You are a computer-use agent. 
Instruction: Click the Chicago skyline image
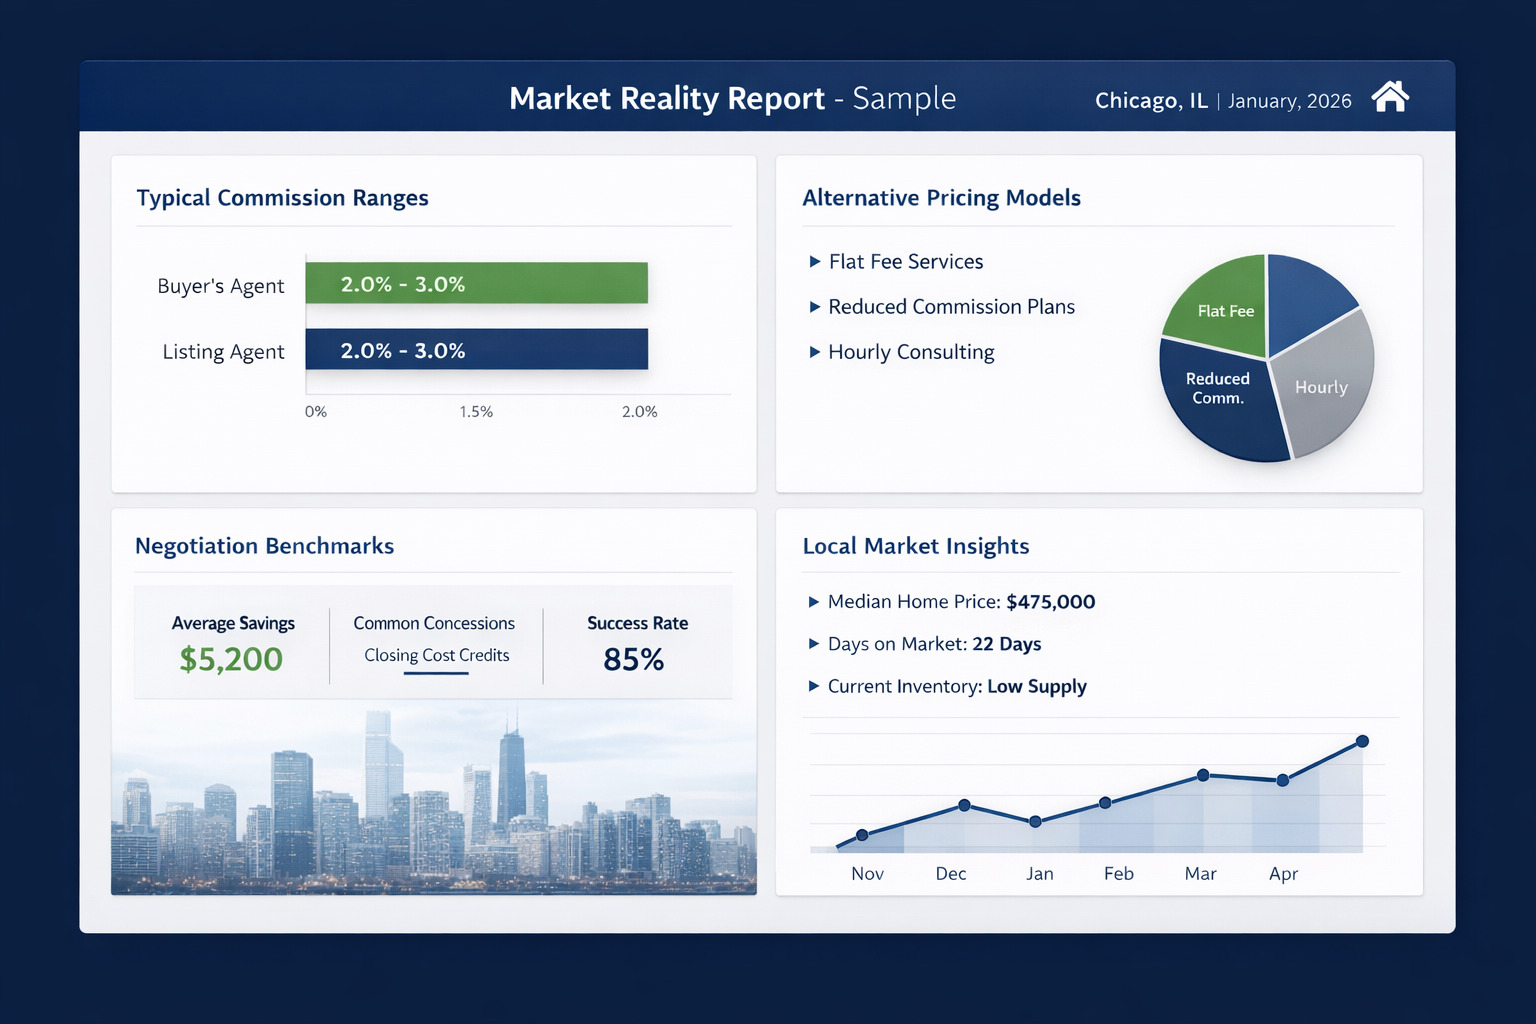pyautogui.click(x=434, y=800)
